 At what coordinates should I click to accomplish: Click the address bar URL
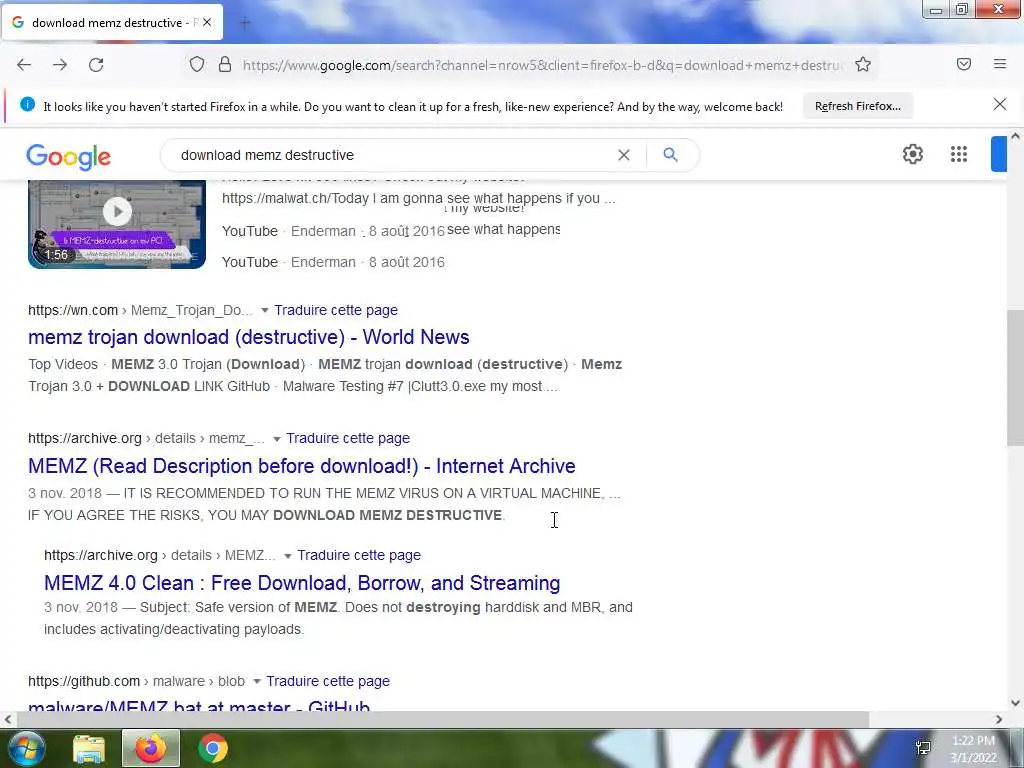542,65
